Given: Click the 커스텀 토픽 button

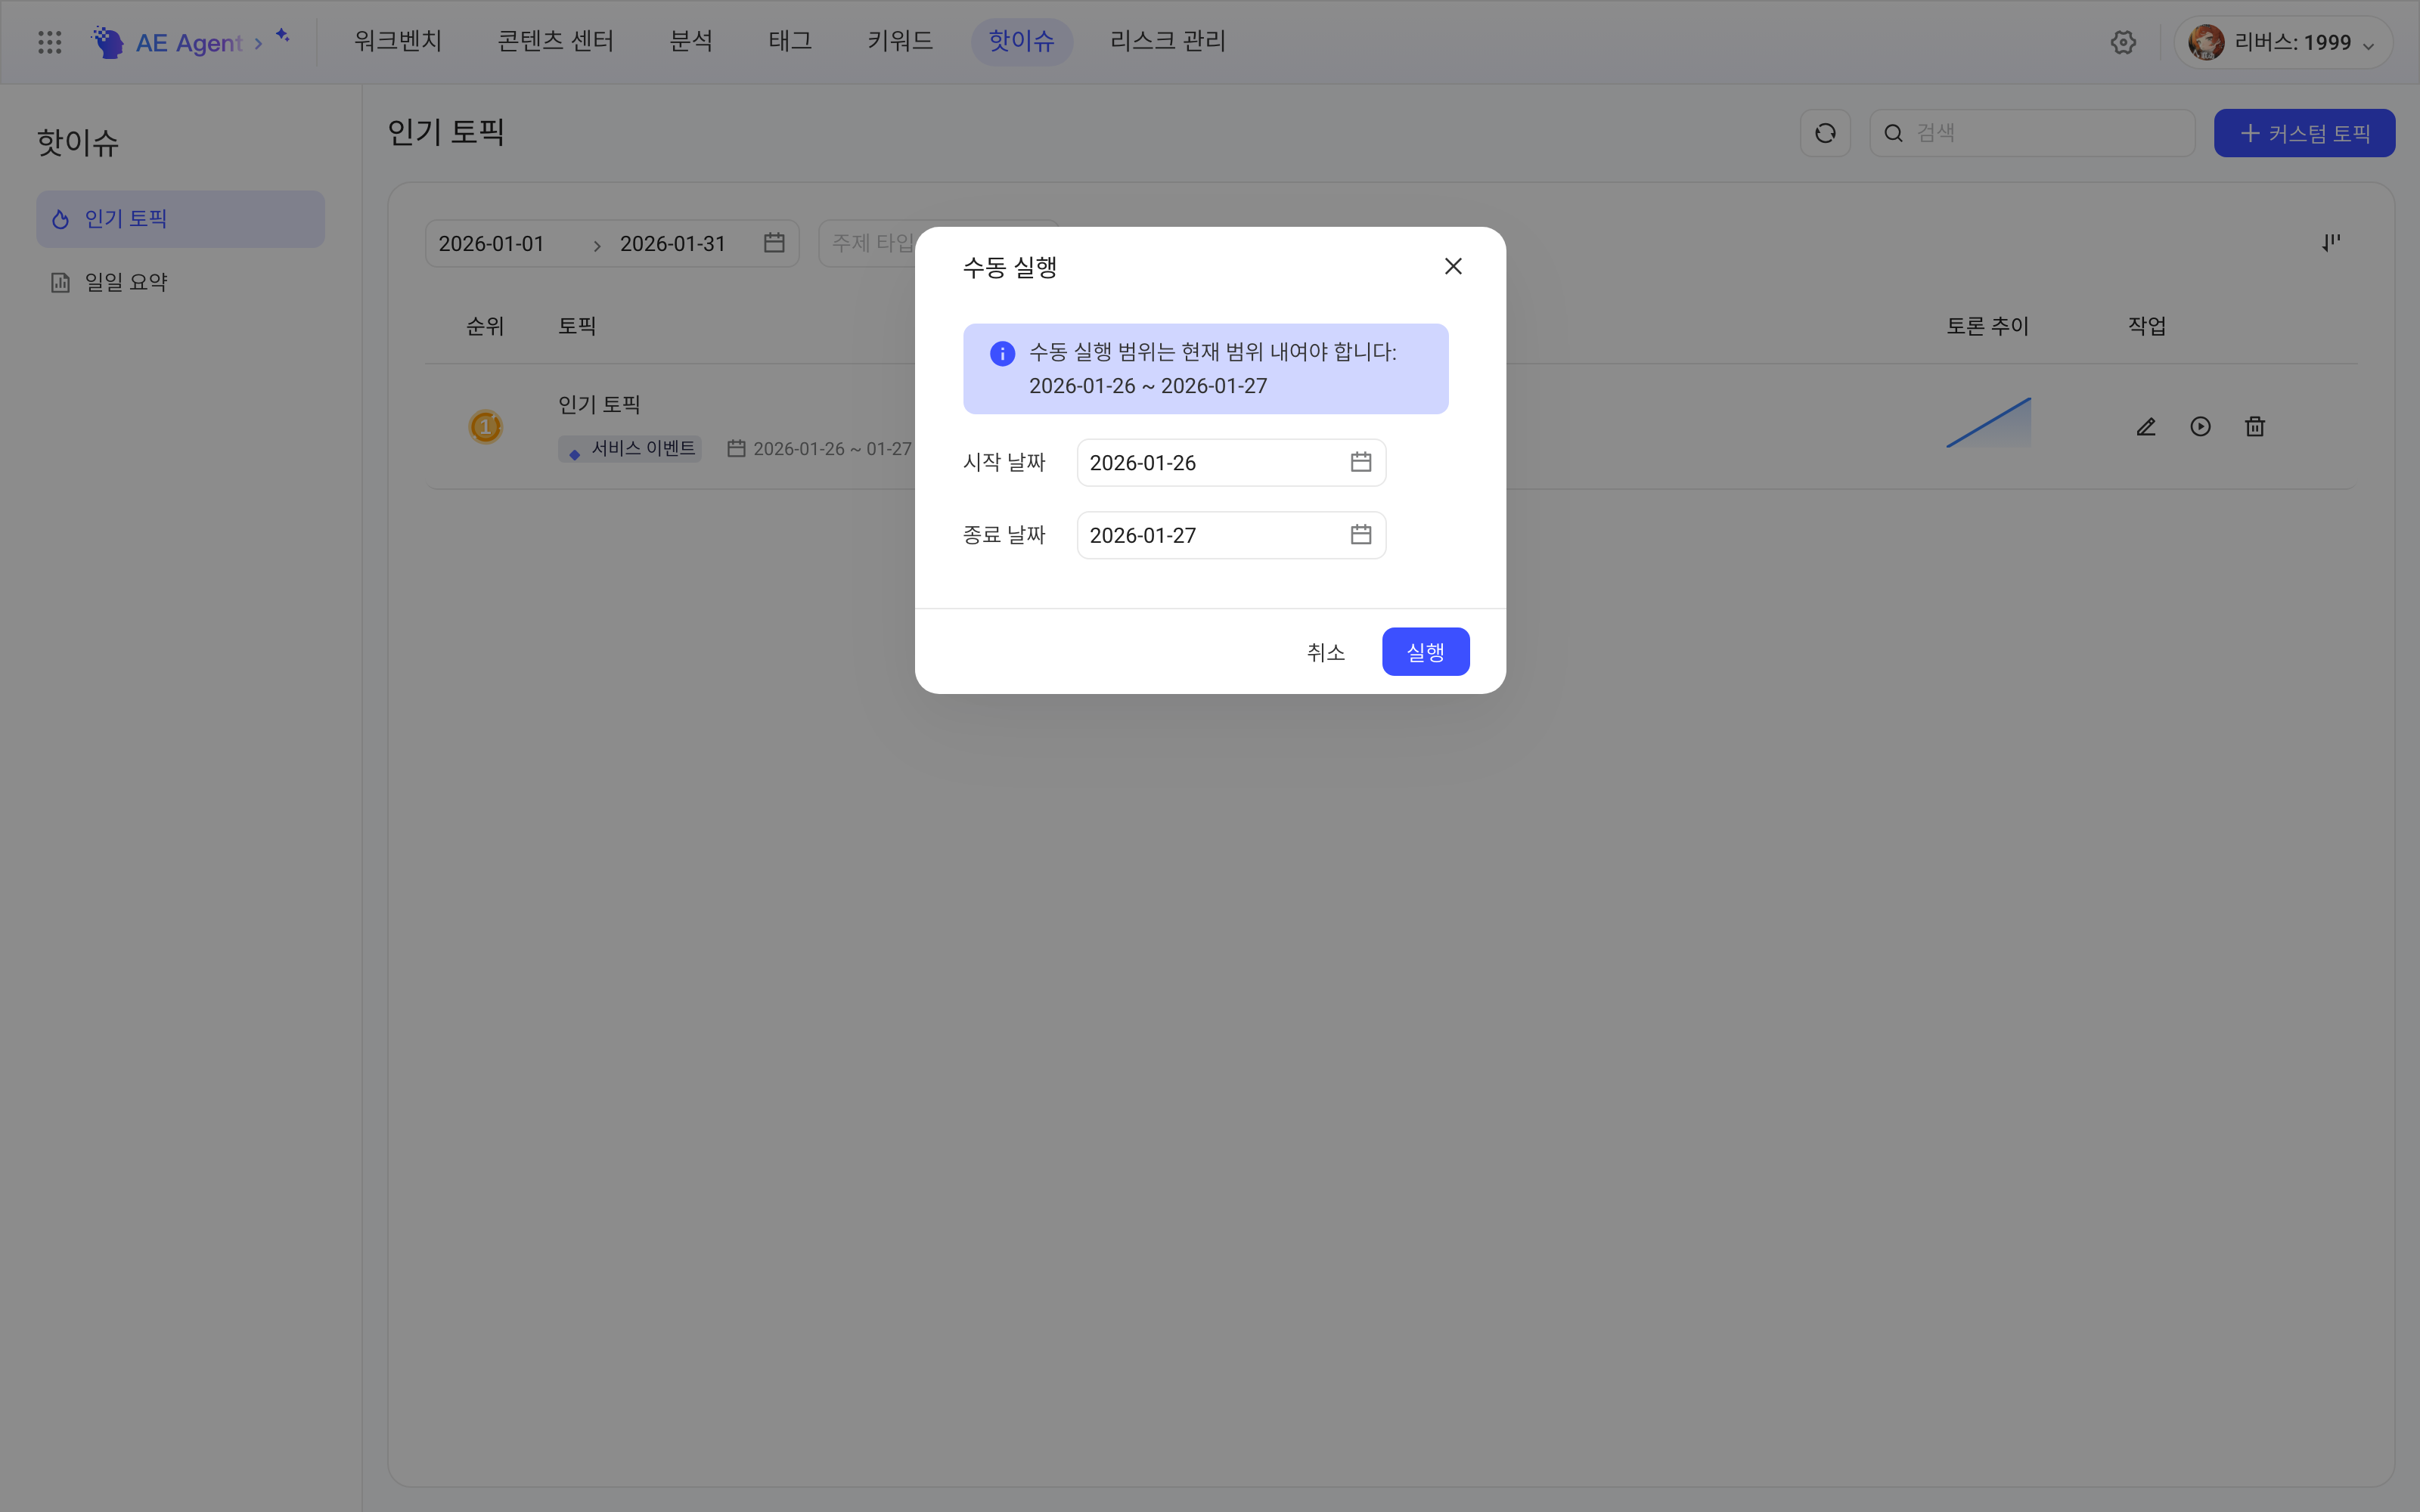Looking at the screenshot, I should 2304,133.
